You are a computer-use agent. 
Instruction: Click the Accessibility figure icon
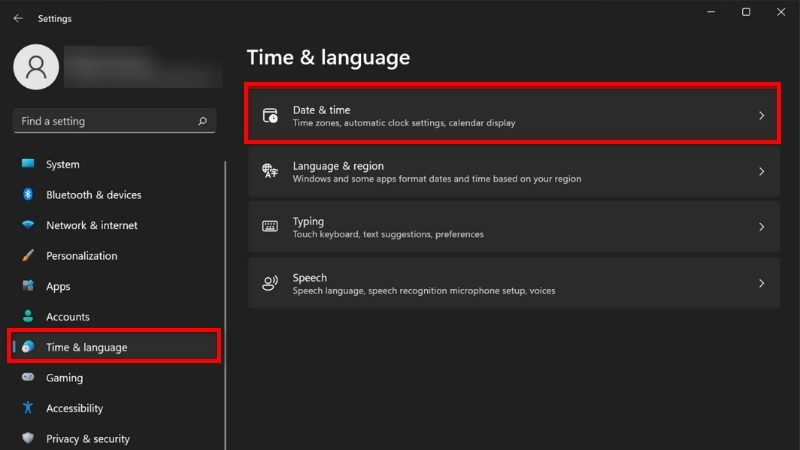click(x=28, y=408)
